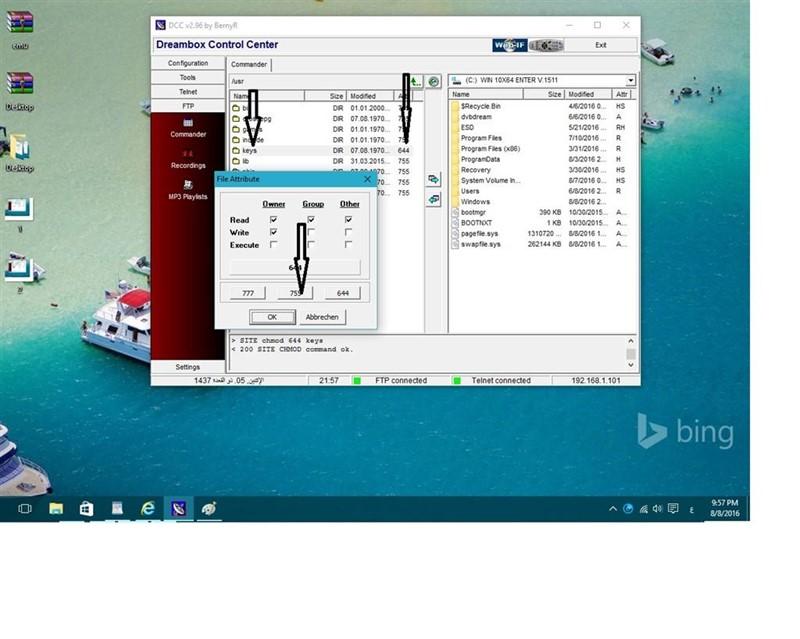This screenshot has width=800, height=639.
Task: Open the Tools section
Action: 188,78
